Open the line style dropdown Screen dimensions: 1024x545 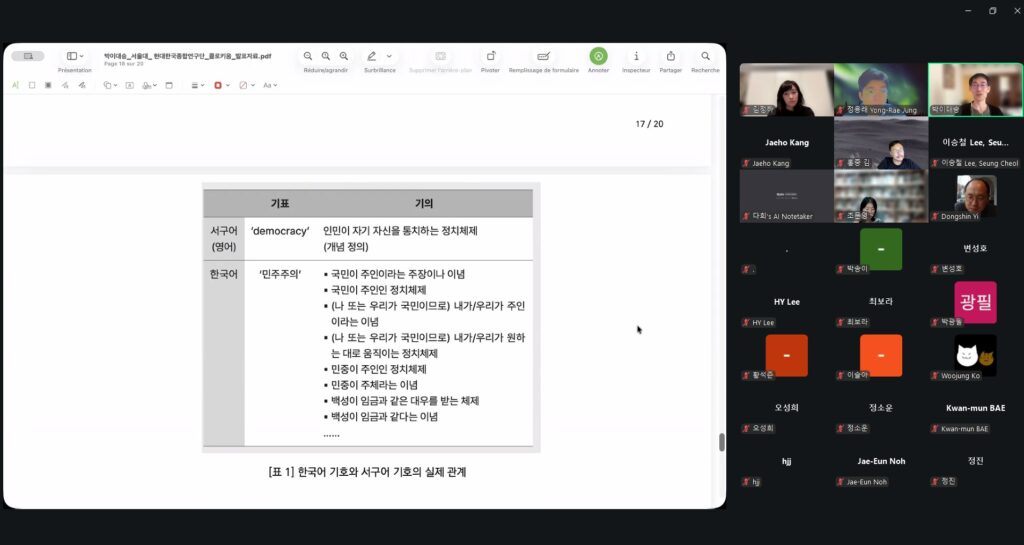[x=197, y=86]
